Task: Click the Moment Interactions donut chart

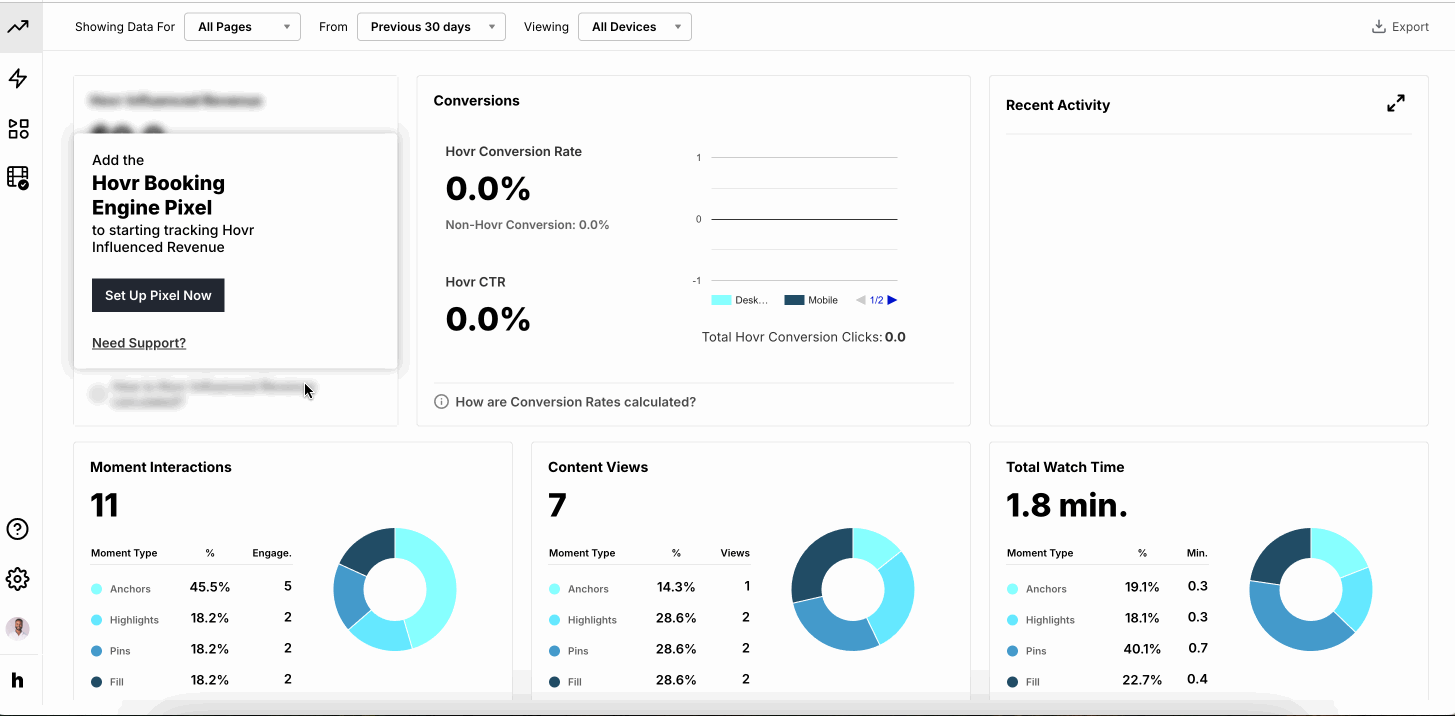Action: coord(394,590)
